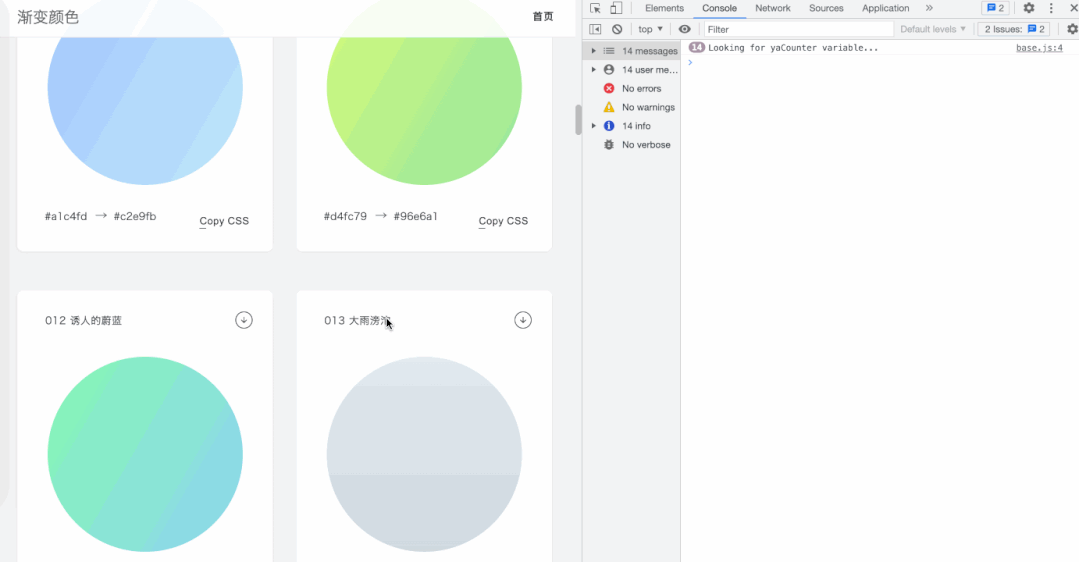Focus the console Filter field
This screenshot has width=1079, height=562.
coord(798,29)
